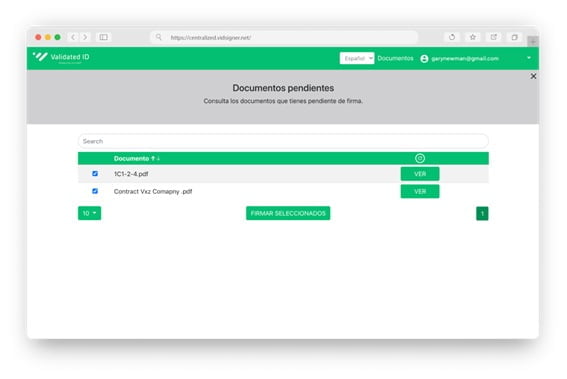567x379 pixels.
Task: Click the Validated ID logo
Action: click(x=61, y=58)
